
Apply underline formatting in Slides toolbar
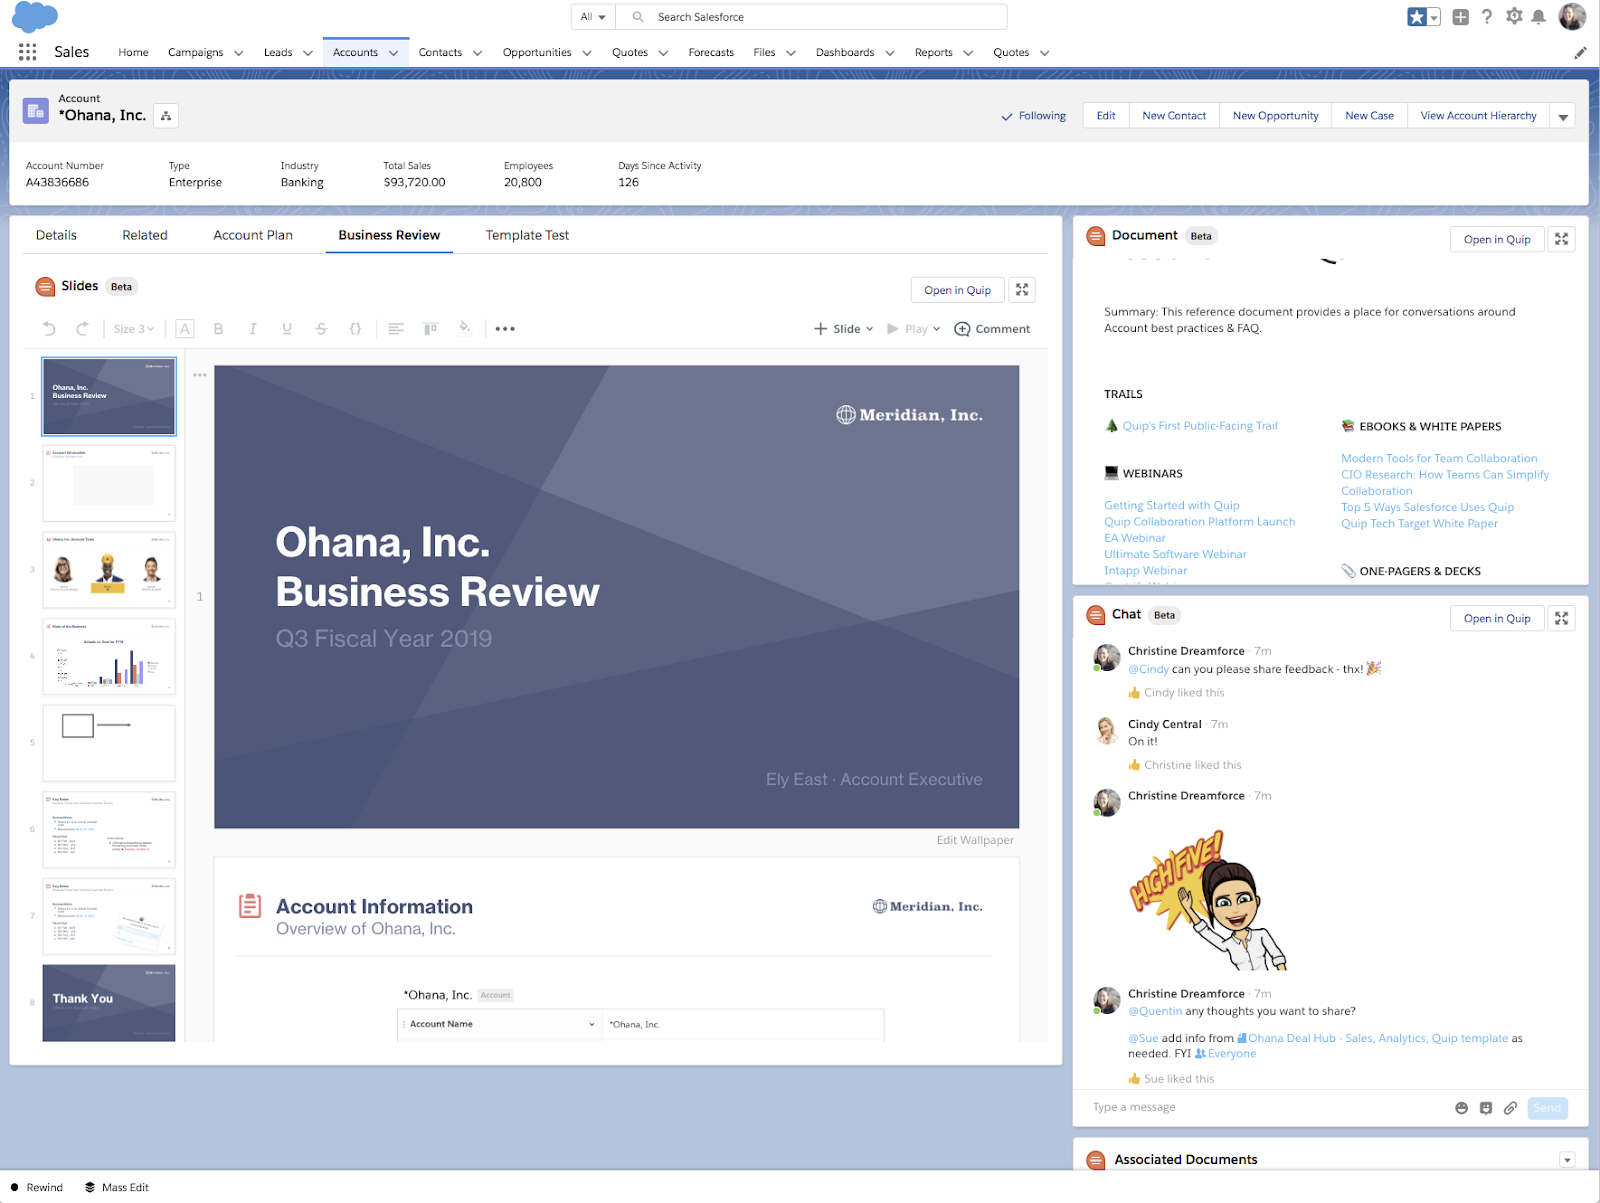click(287, 328)
